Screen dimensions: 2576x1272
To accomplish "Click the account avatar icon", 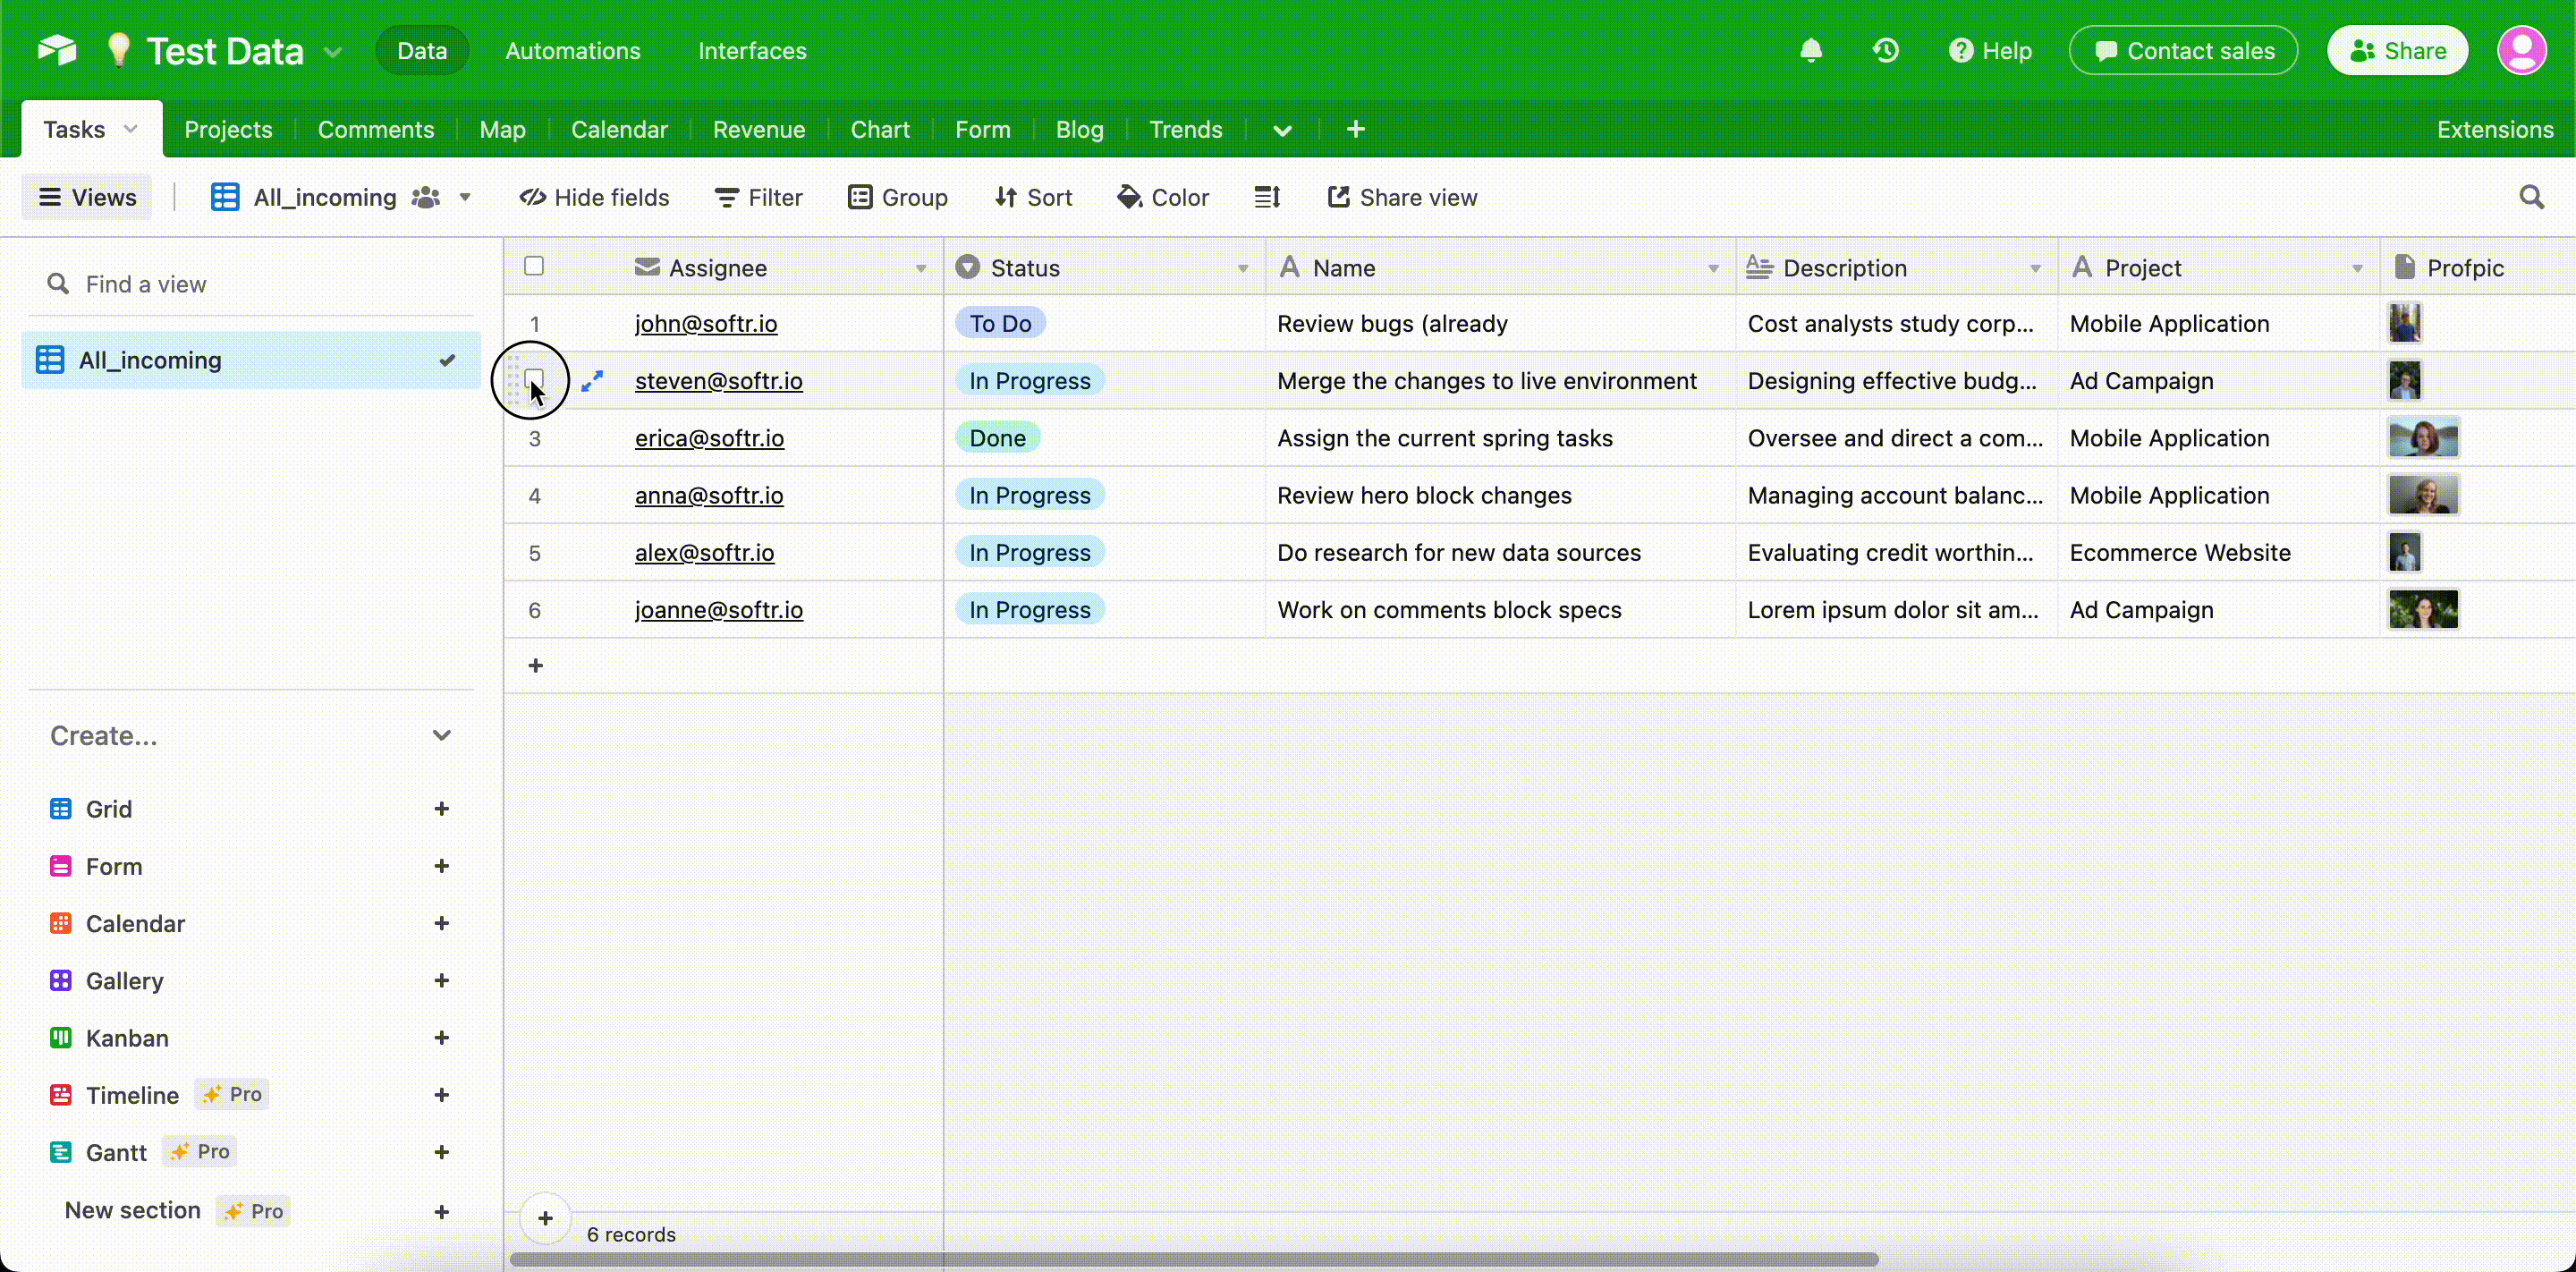I will tap(2521, 51).
